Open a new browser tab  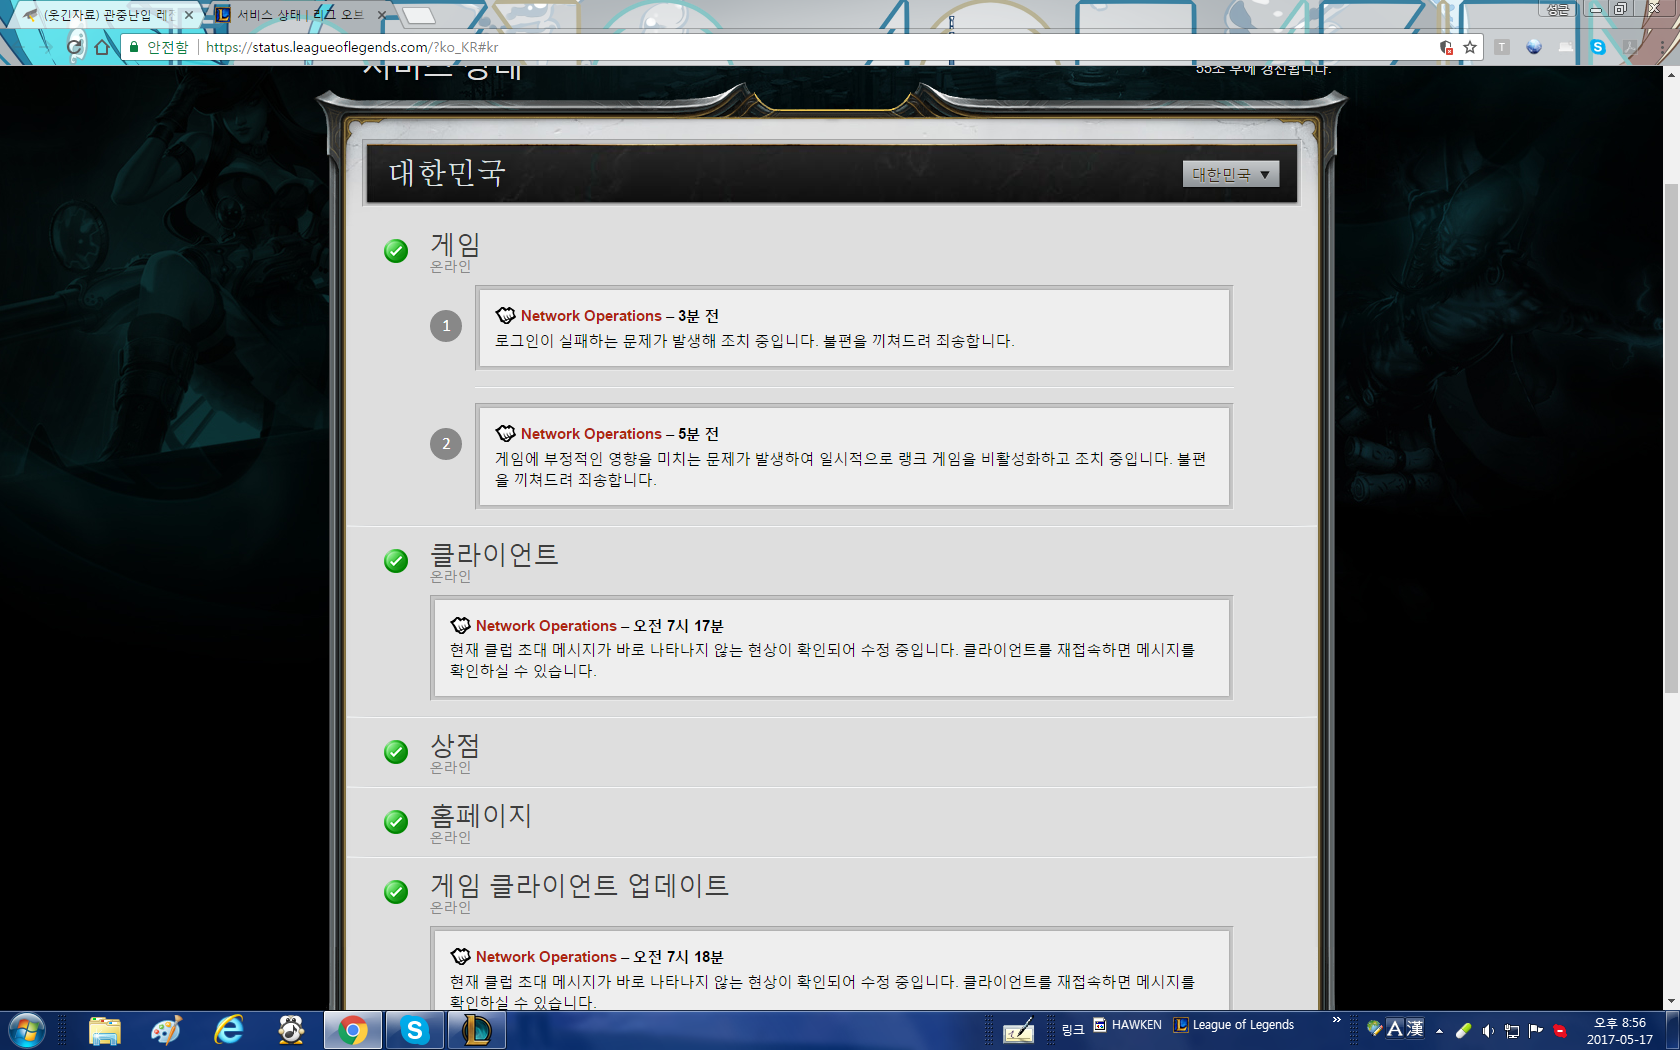click(x=419, y=15)
